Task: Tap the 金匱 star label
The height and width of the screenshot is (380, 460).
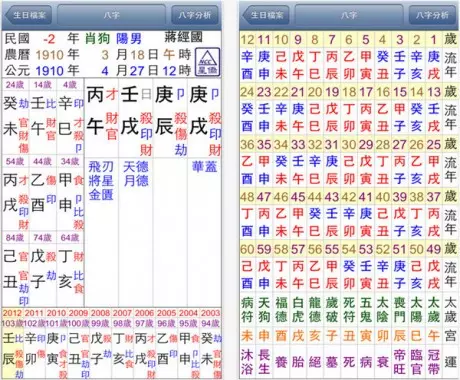Action: coord(101,195)
